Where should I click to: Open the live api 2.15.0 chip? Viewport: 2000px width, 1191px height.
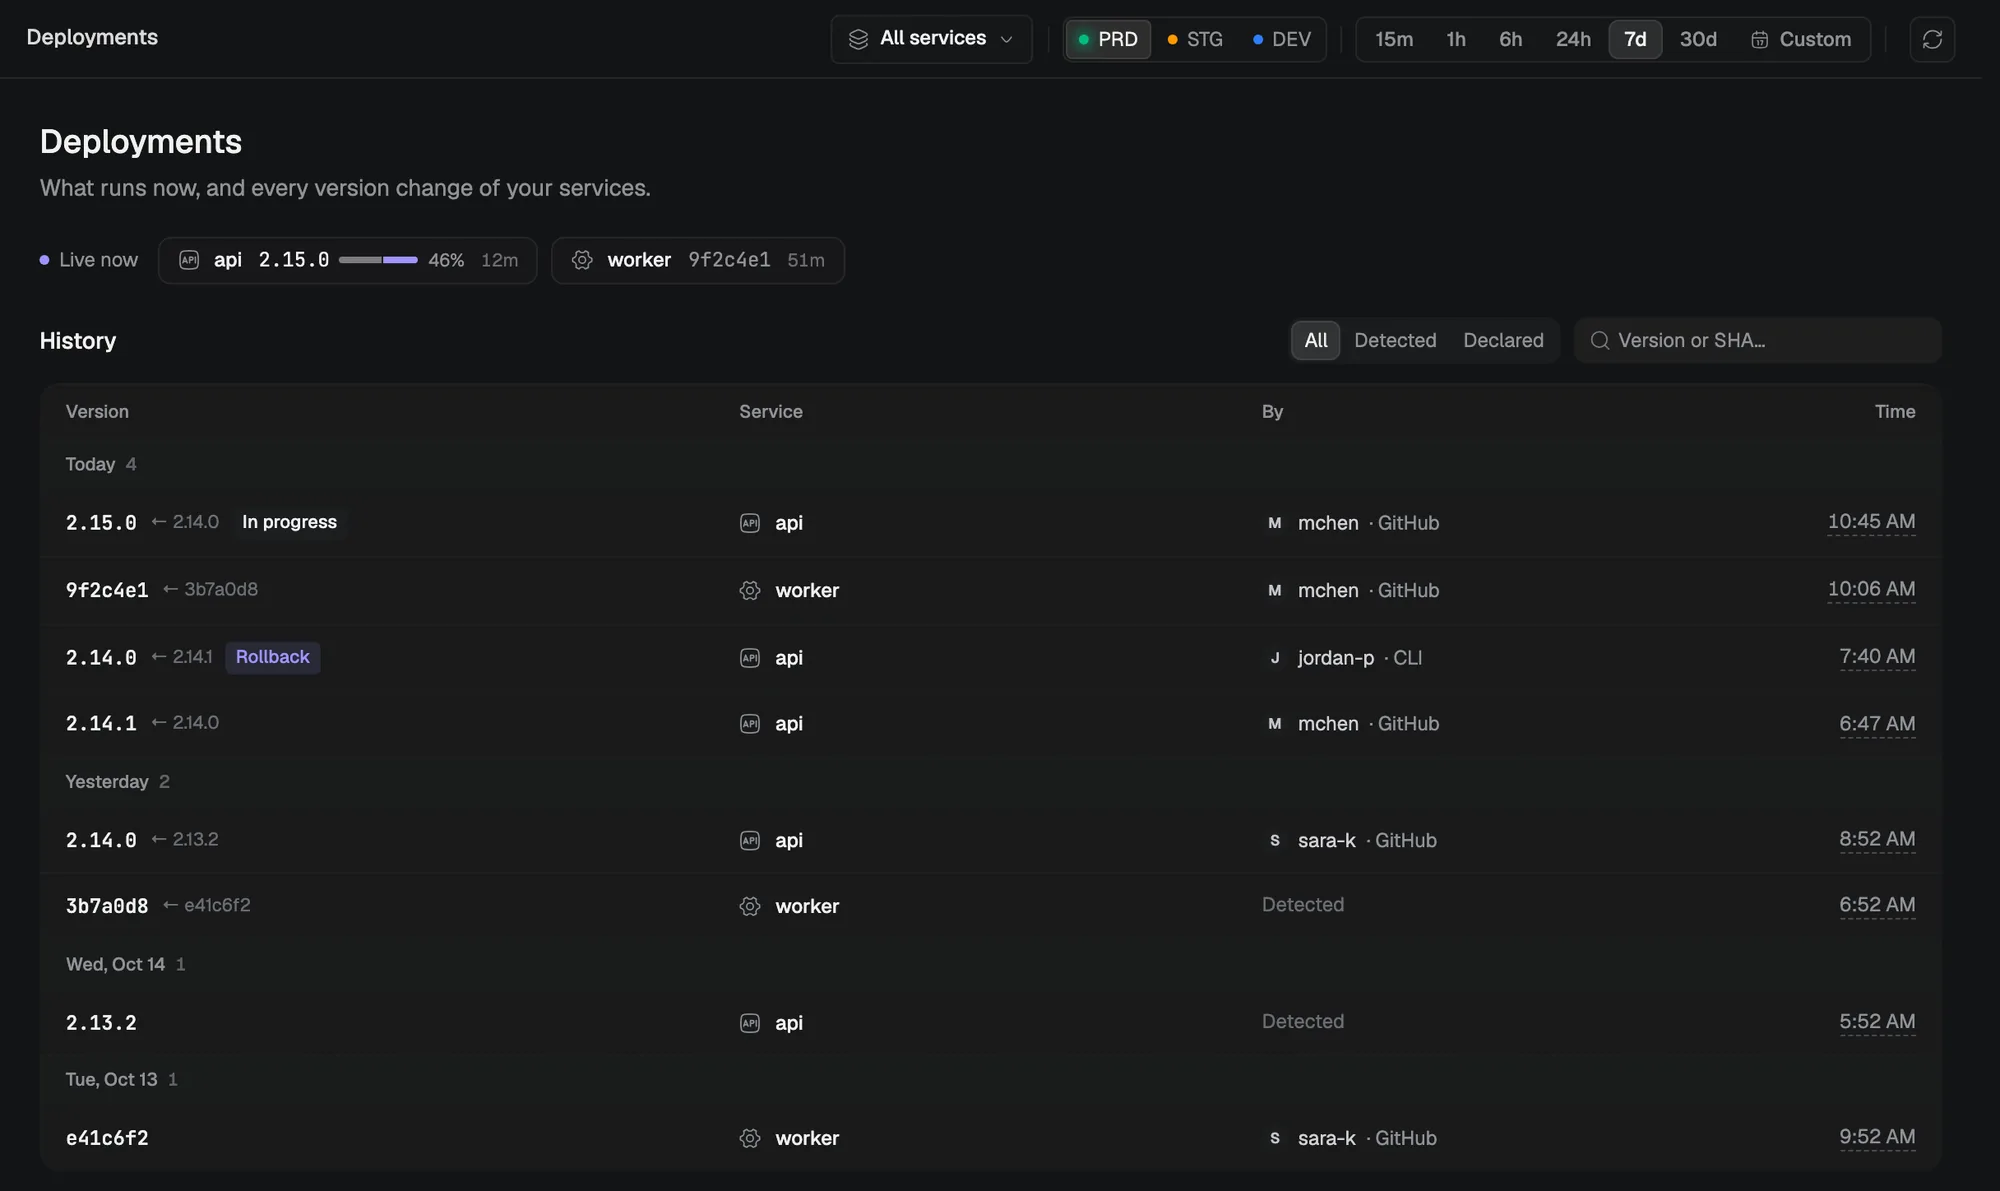coord(348,260)
